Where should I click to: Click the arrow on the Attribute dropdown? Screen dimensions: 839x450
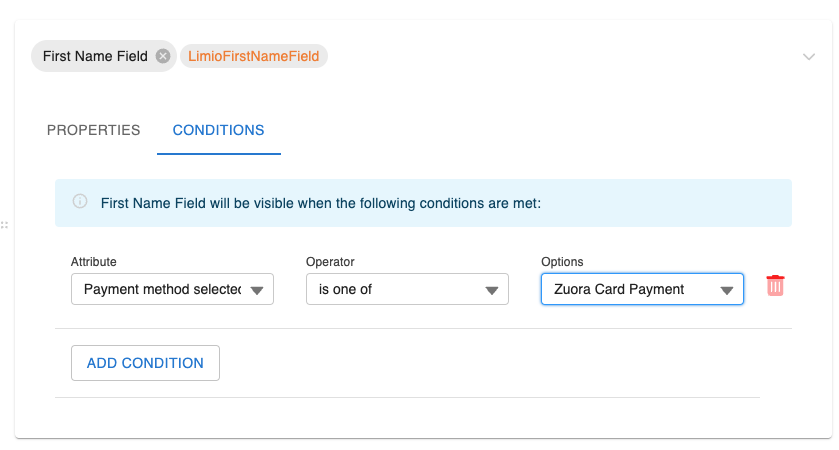257,291
